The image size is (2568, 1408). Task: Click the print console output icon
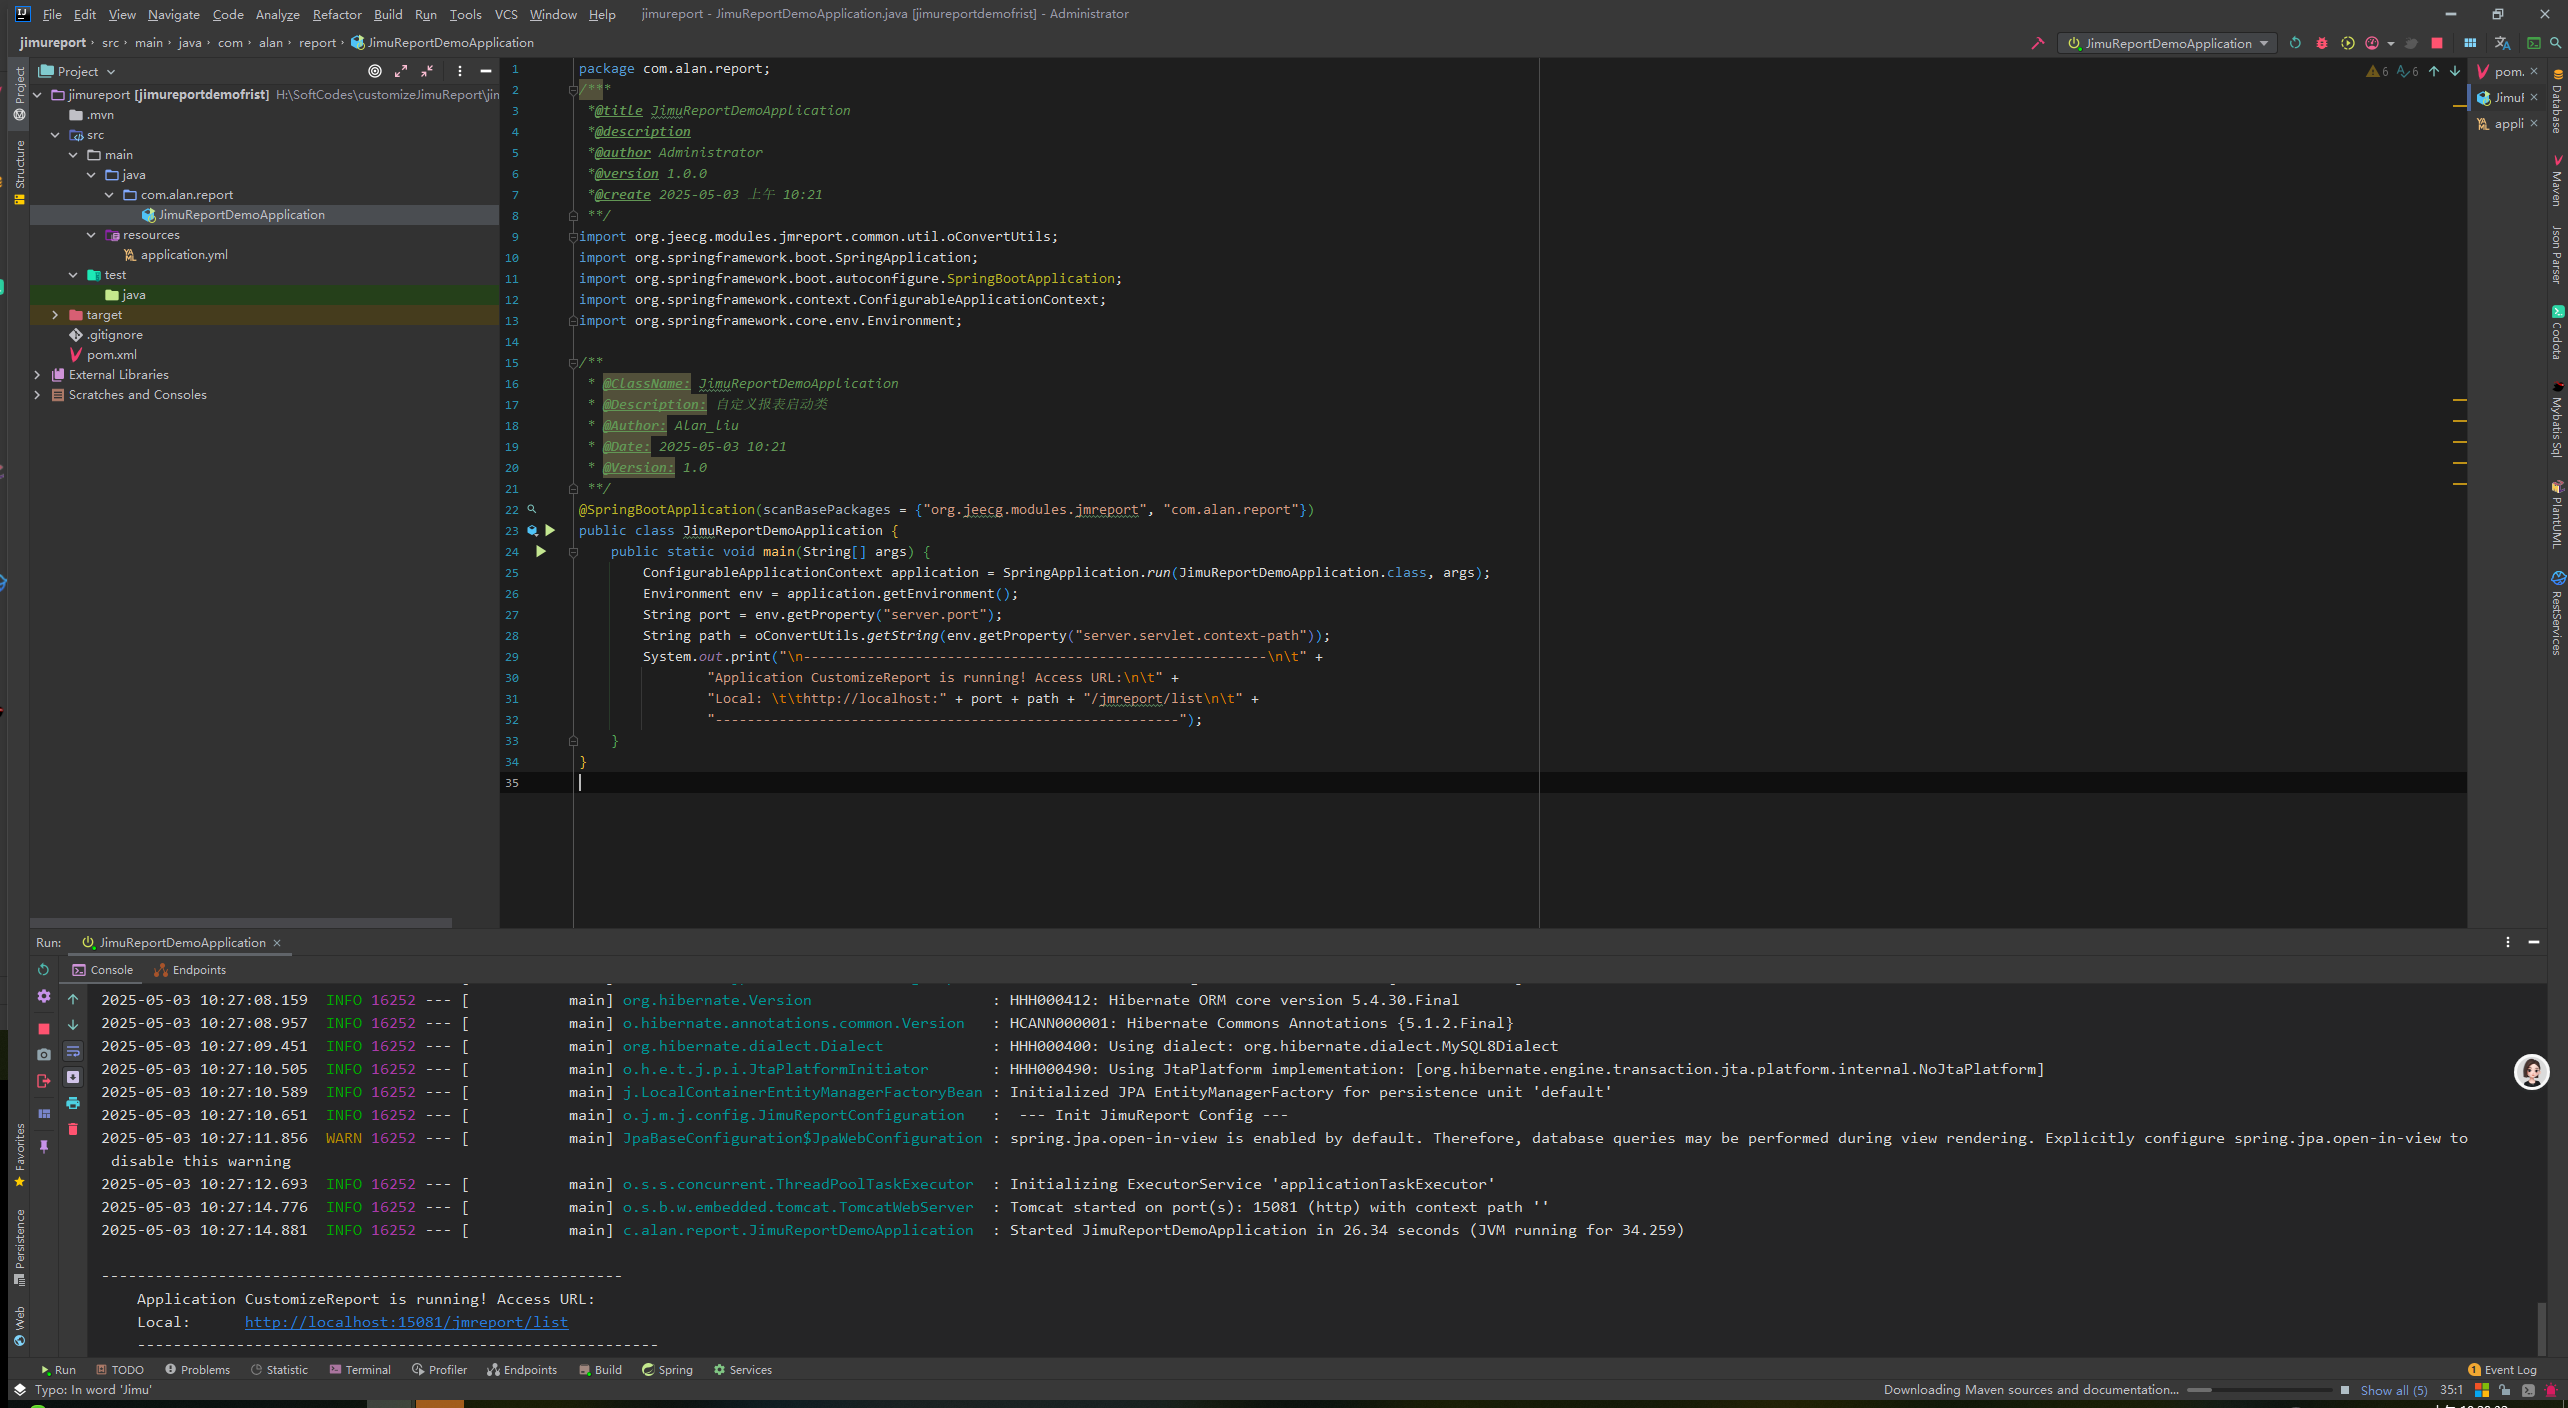pyautogui.click(x=73, y=1103)
